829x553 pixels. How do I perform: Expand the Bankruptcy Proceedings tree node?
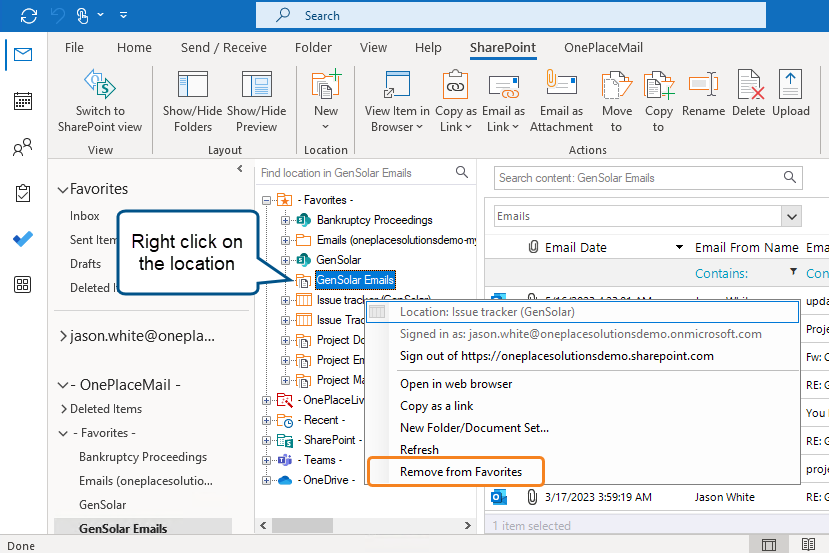(x=285, y=220)
